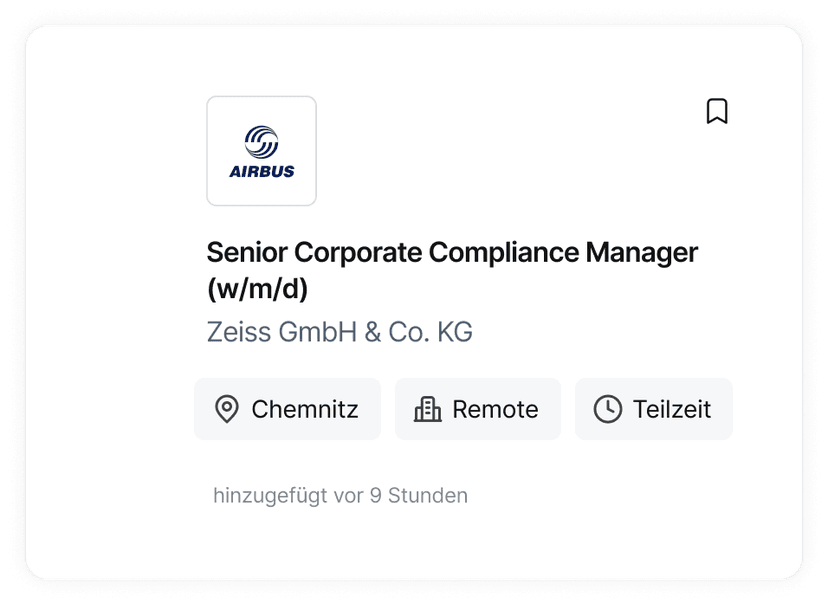The width and height of the screenshot is (828, 605).
Task: Click the Airbus company logo thumbnail
Action: (262, 151)
